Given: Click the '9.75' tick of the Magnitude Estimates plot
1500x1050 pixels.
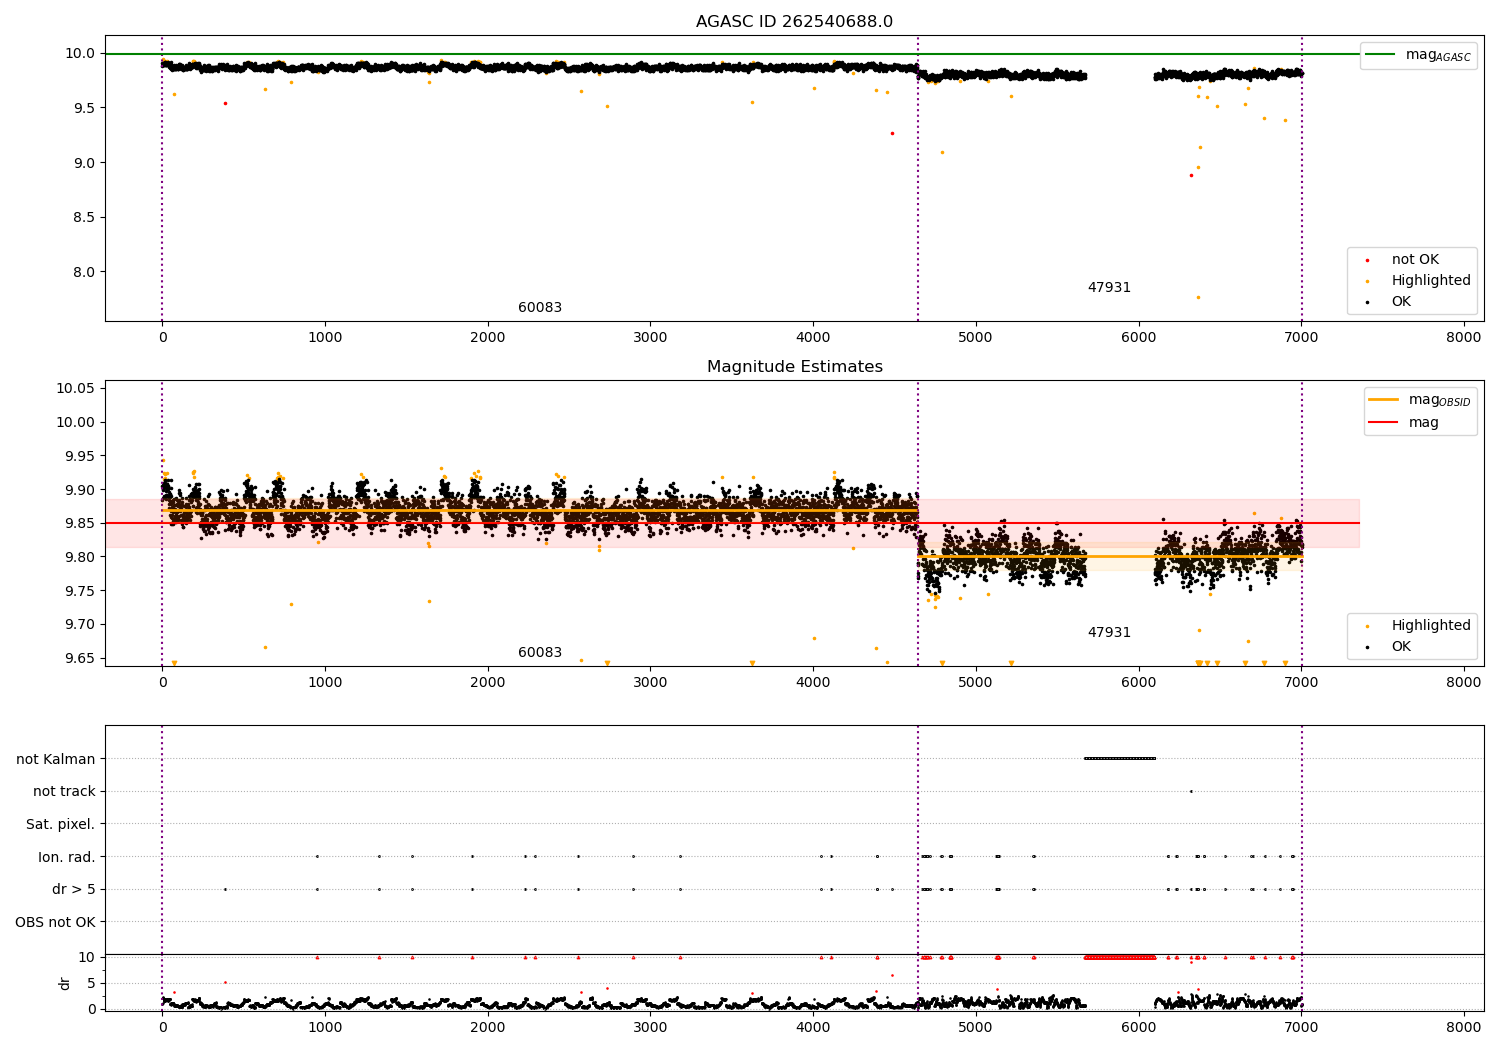Looking at the screenshot, I should point(80,591).
